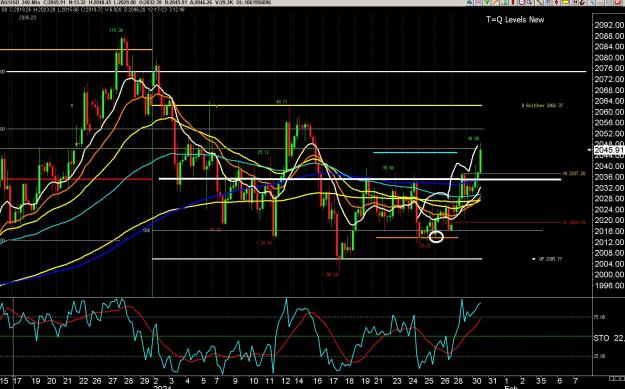Click the 40.71 green swing label
The width and height of the screenshot is (625, 389).
(x=281, y=102)
